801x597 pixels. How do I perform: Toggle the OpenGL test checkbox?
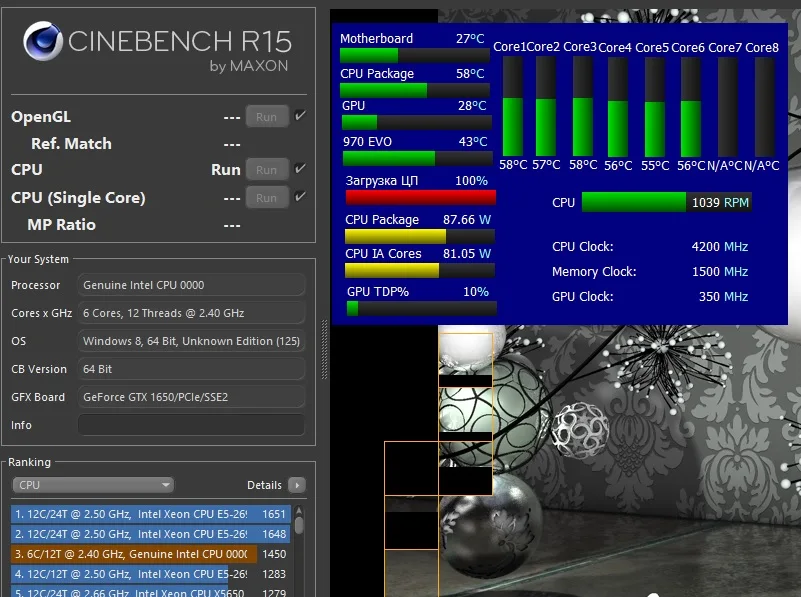pos(300,115)
